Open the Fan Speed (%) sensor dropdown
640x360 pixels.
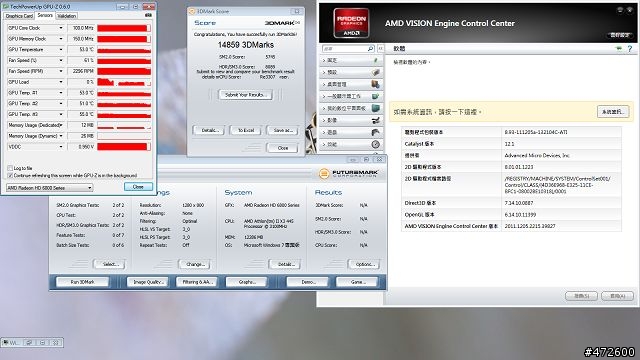61,60
